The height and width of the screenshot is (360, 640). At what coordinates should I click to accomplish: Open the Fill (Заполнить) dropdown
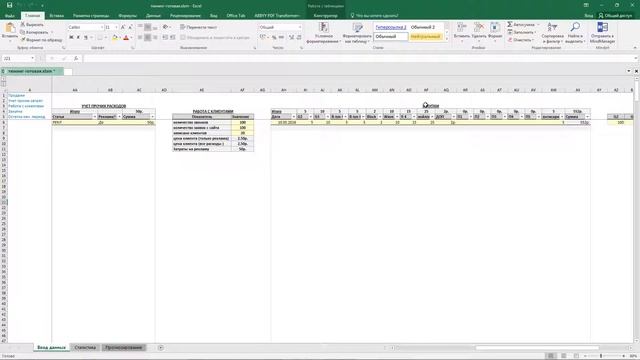point(522,32)
